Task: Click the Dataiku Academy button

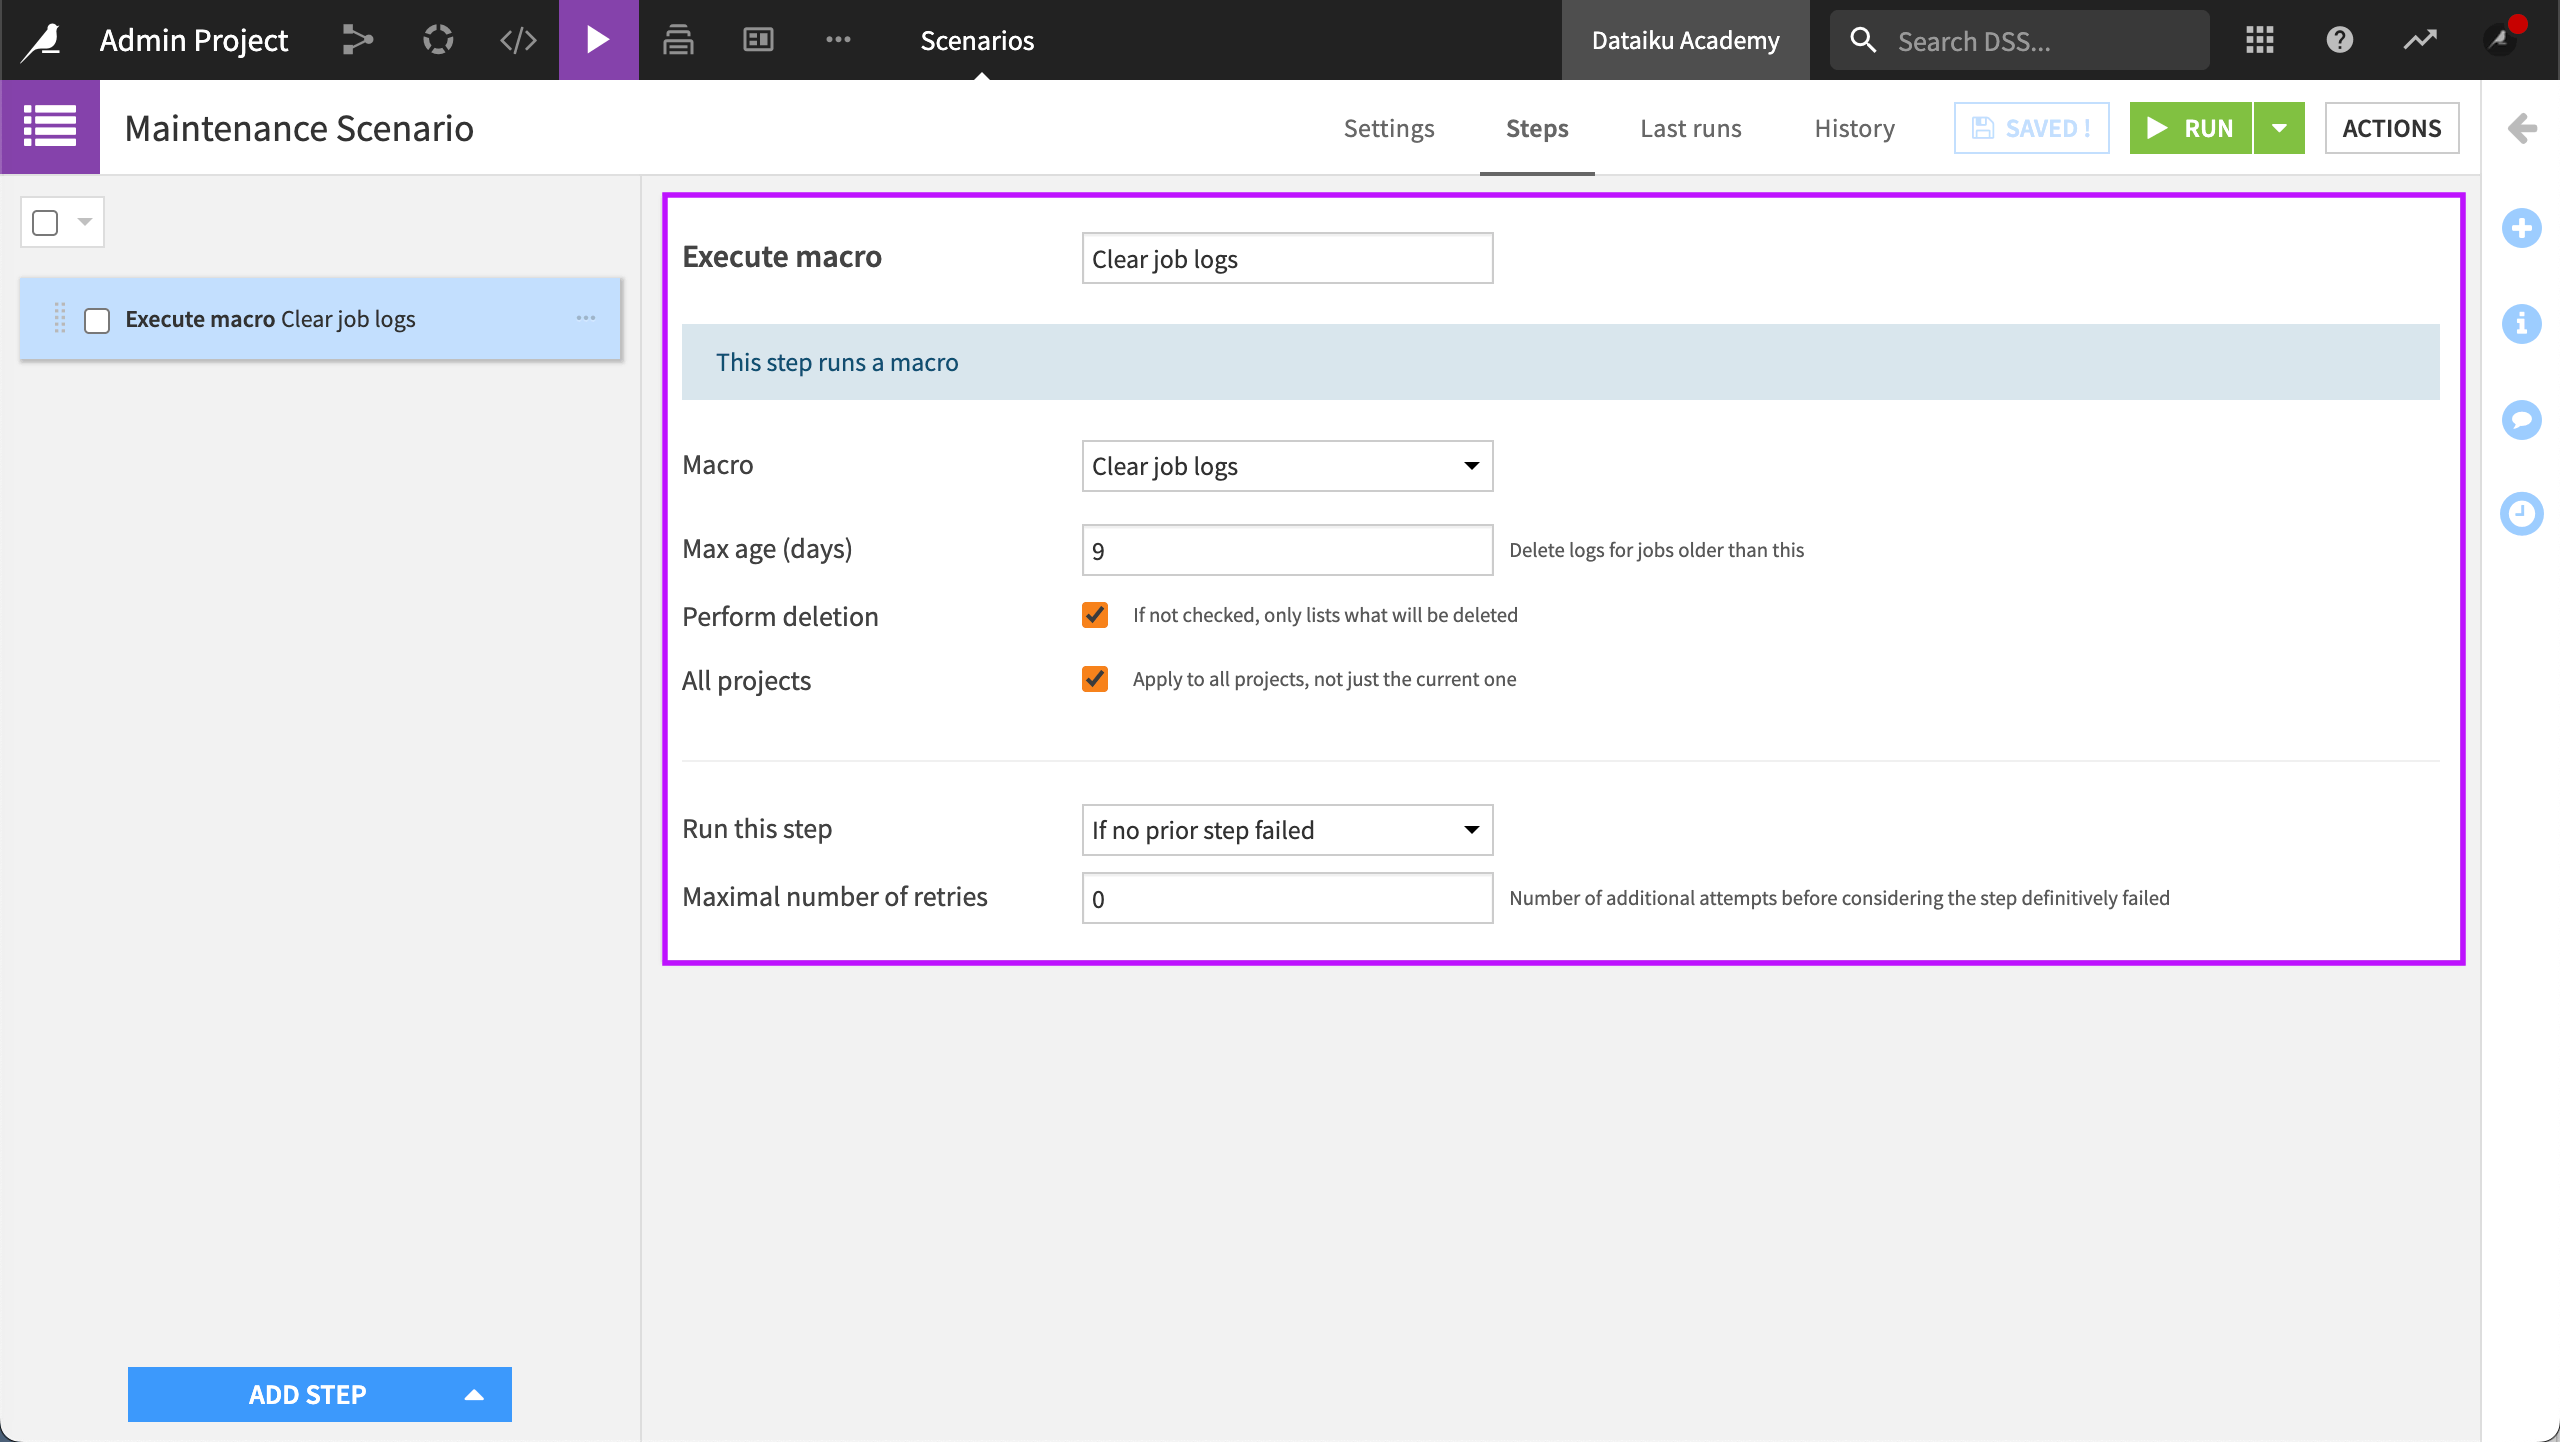Action: pyautogui.click(x=1685, y=40)
